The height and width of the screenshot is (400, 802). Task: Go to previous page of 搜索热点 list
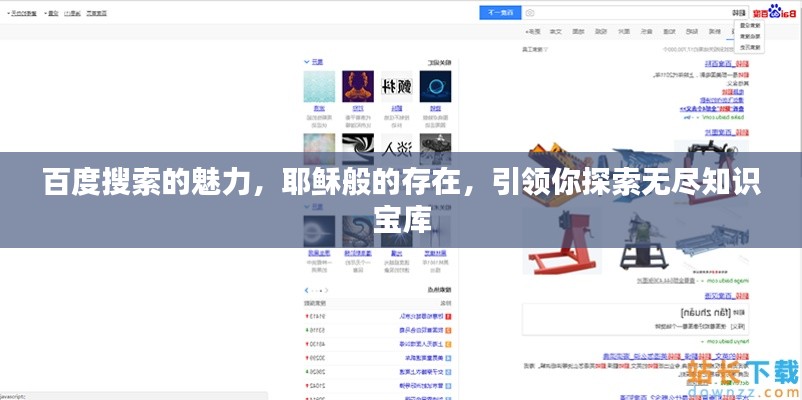[326, 290]
